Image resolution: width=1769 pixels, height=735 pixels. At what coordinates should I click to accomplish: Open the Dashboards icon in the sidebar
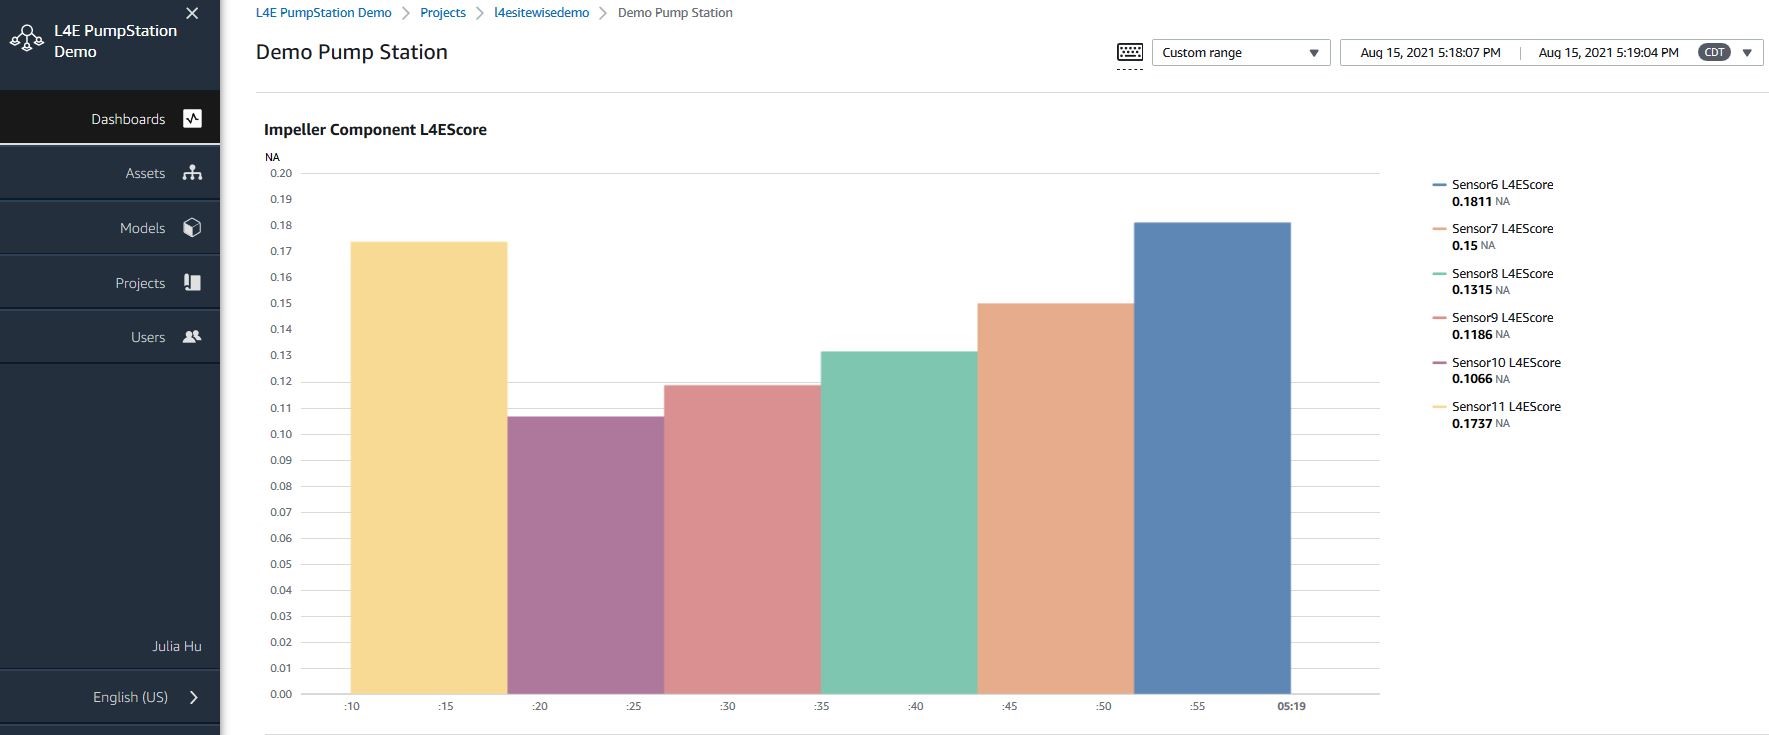click(x=193, y=118)
